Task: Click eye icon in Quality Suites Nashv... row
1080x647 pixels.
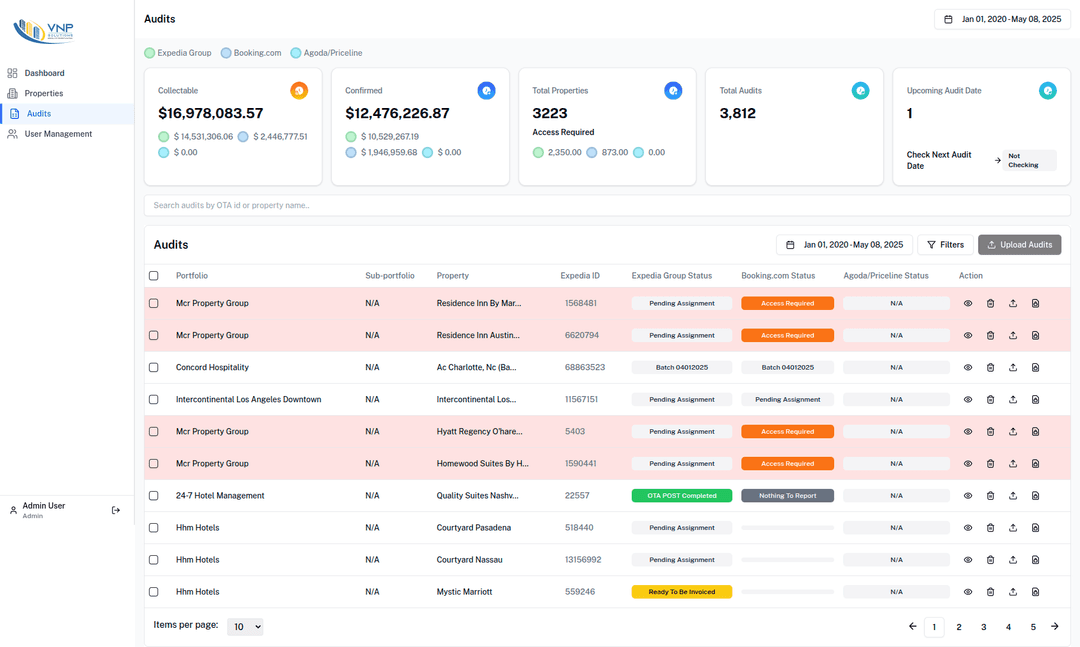Action: click(x=968, y=495)
